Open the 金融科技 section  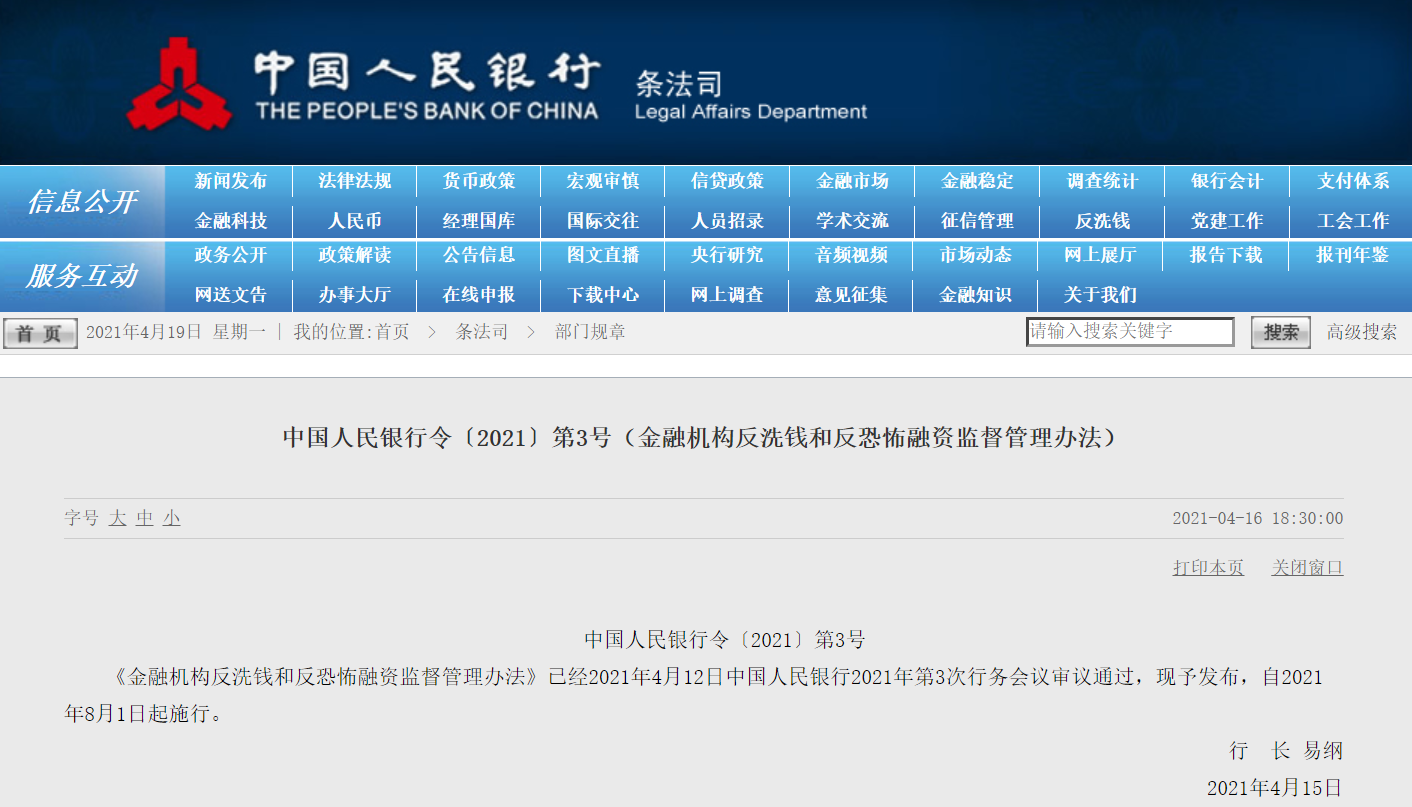pyautogui.click(x=231, y=221)
